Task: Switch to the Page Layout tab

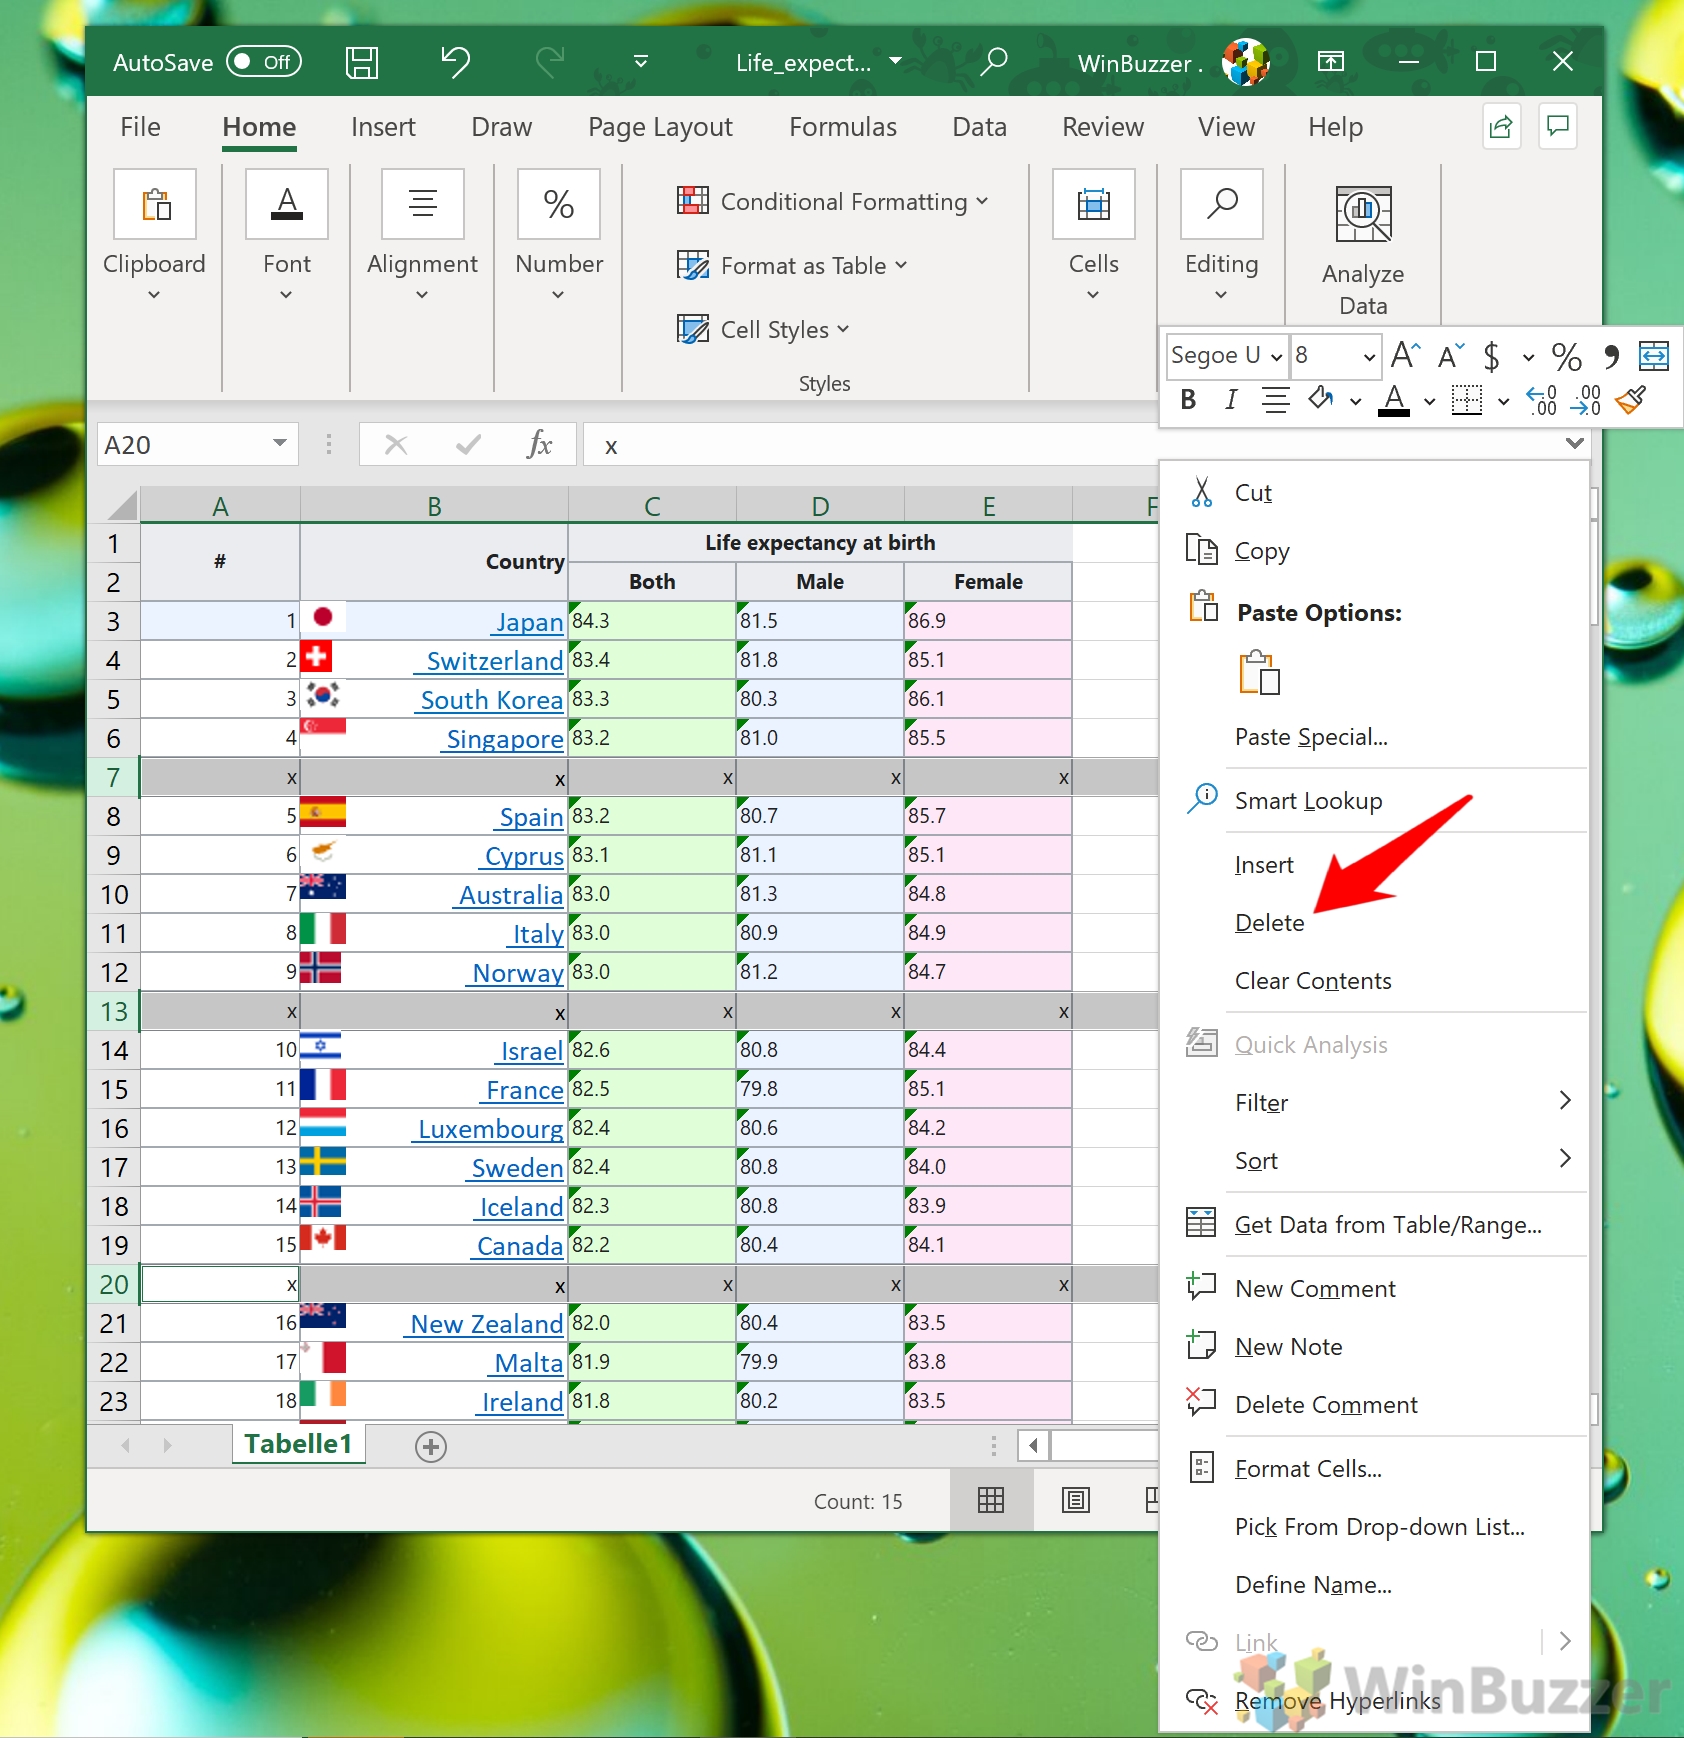Action: pyautogui.click(x=660, y=127)
